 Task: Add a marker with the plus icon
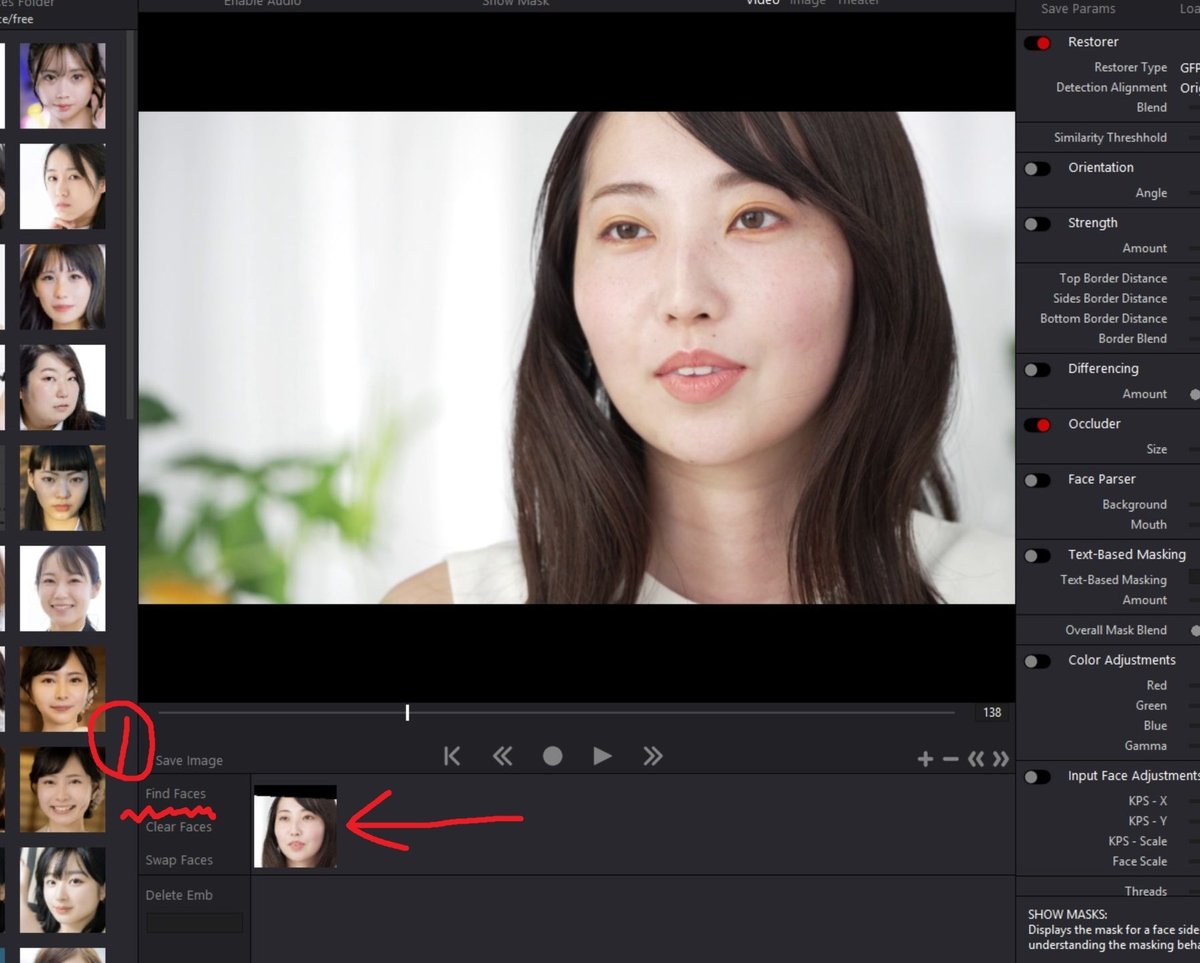click(x=926, y=760)
